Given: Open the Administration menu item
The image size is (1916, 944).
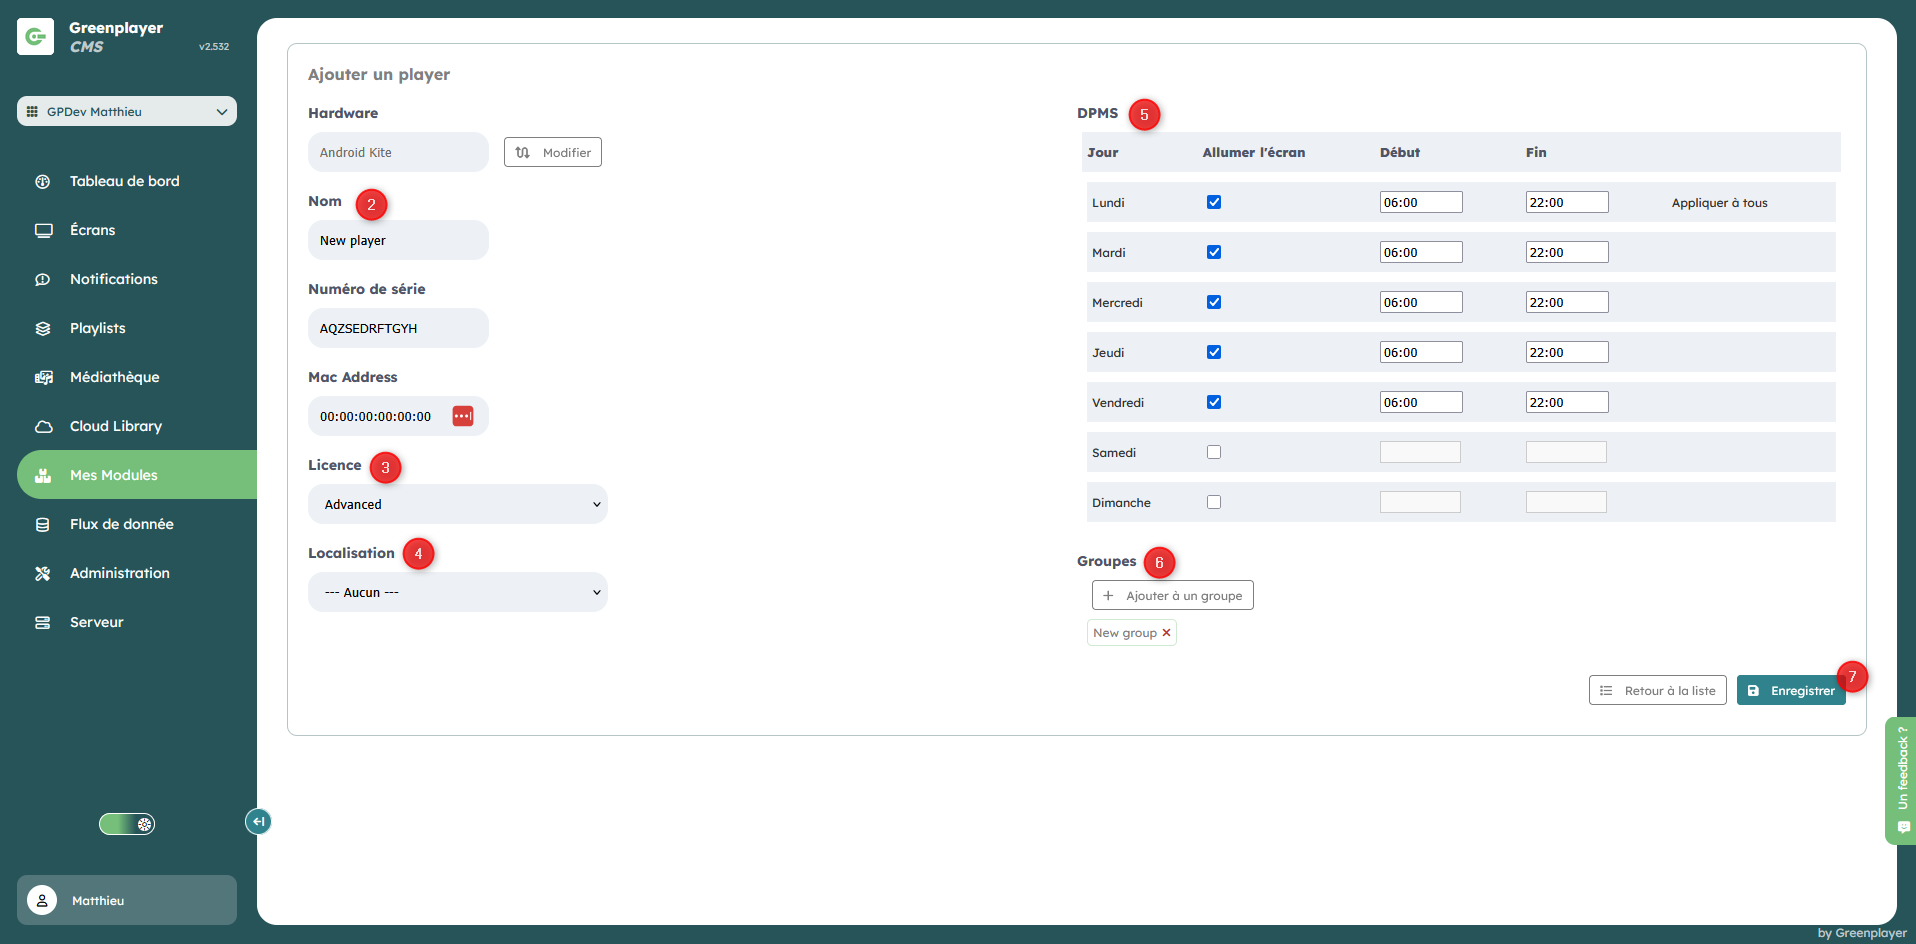Looking at the screenshot, I should (119, 573).
